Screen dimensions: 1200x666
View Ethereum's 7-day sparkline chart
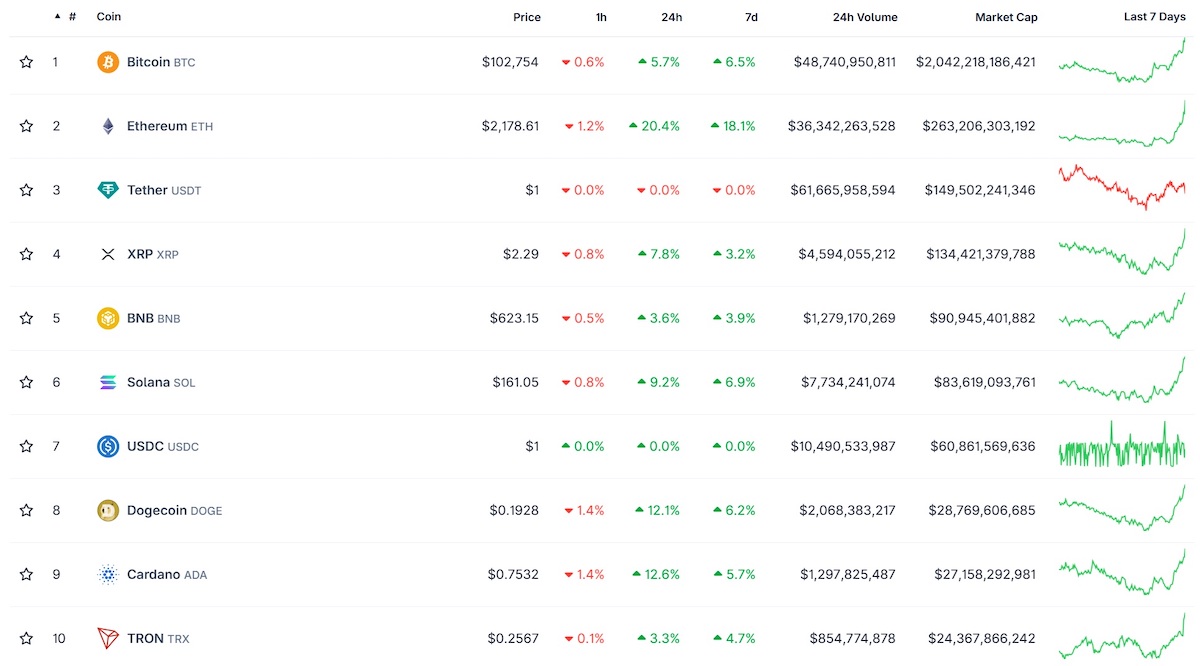click(1122, 124)
